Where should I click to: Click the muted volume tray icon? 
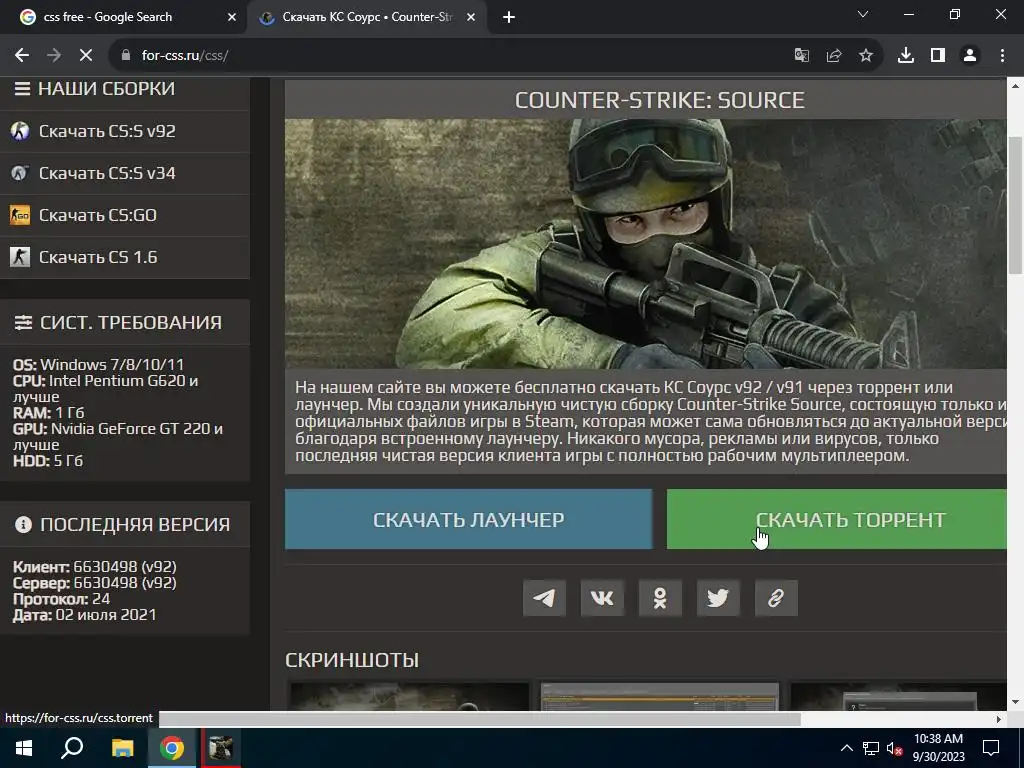pyautogui.click(x=894, y=748)
